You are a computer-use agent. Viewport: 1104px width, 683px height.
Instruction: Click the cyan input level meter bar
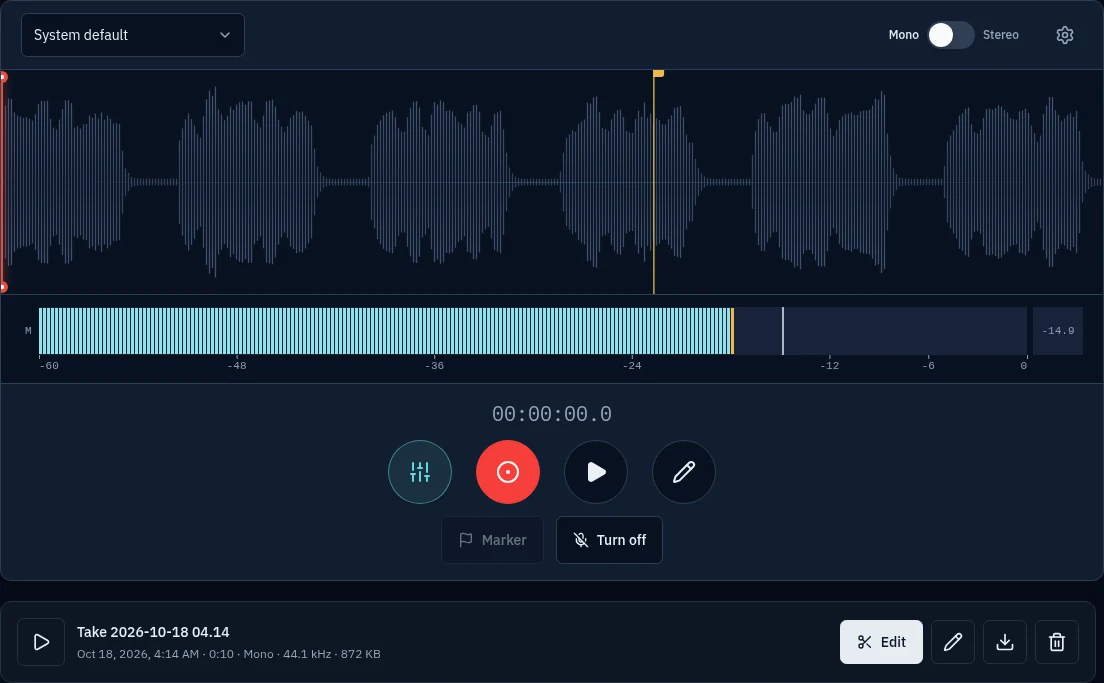(386, 331)
